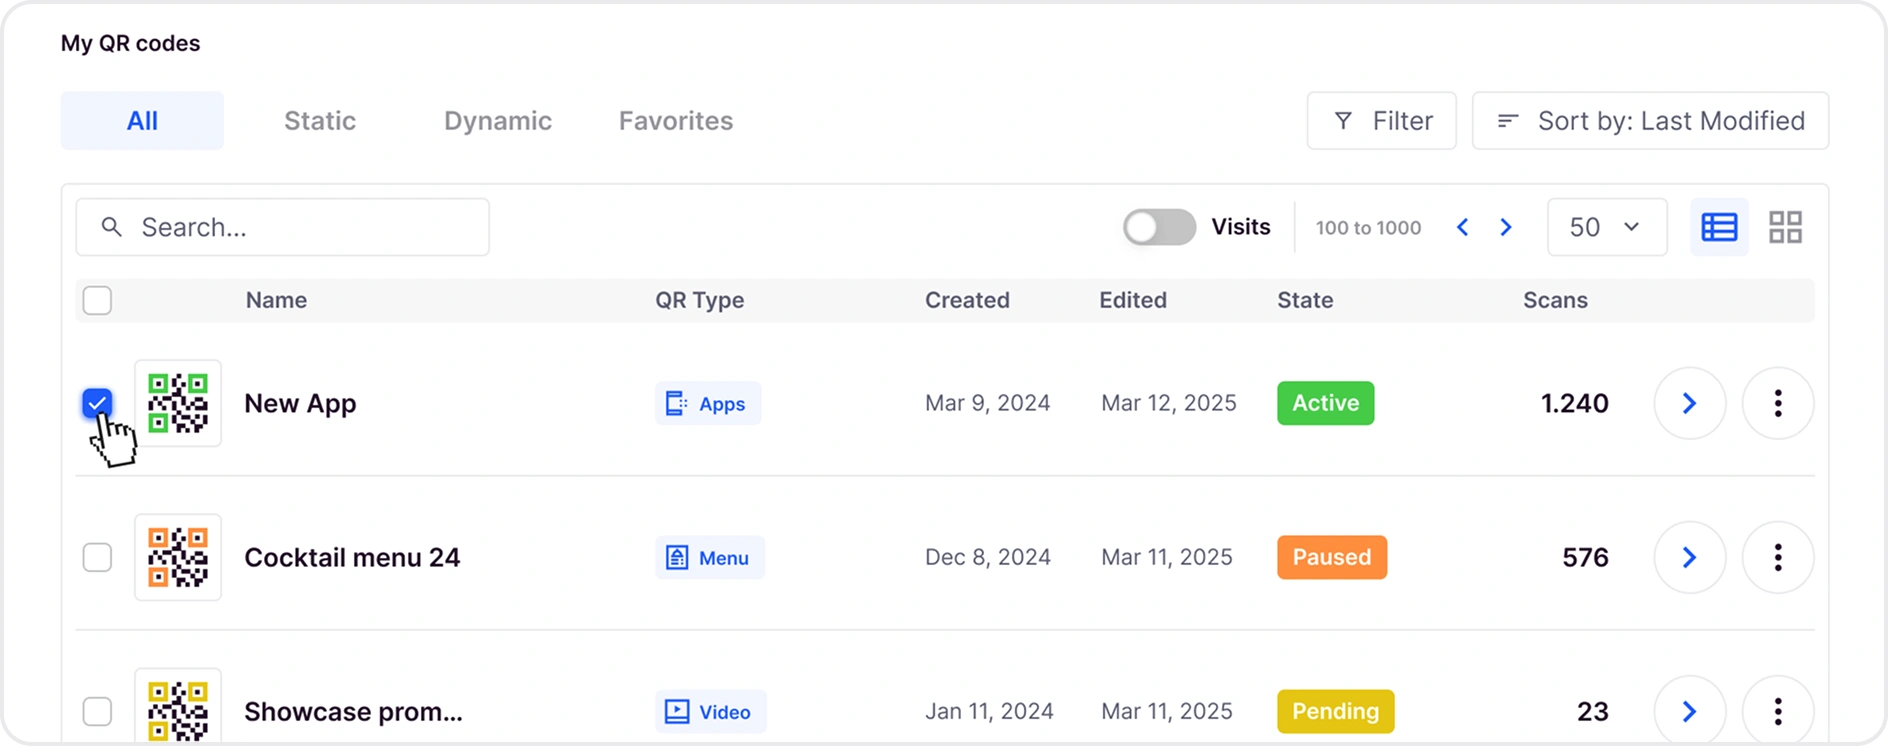Screen dimensions: 1888x746
Task: Open three-dot menu for Cocktail menu 24
Action: click(x=1777, y=557)
